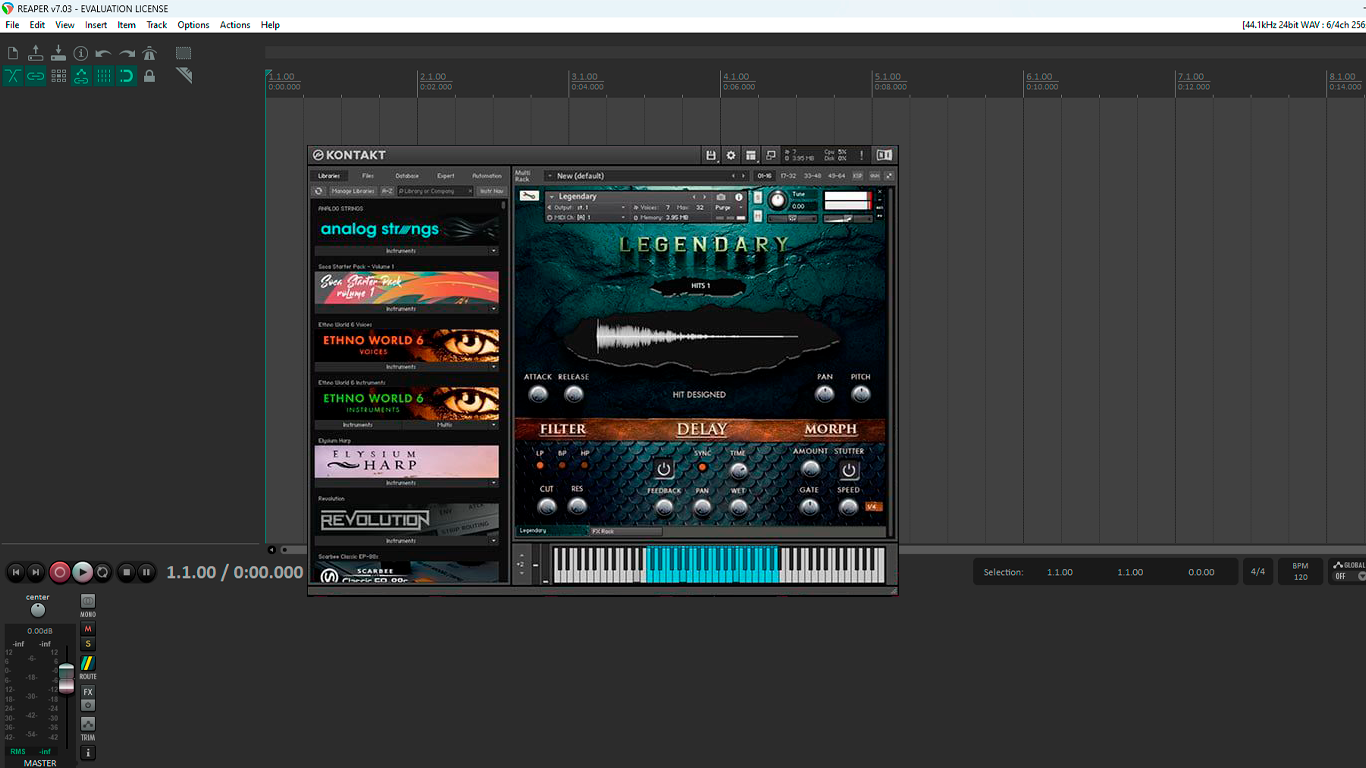Enable the STUTTER power button
This screenshot has height=768, width=1366.
point(849,470)
